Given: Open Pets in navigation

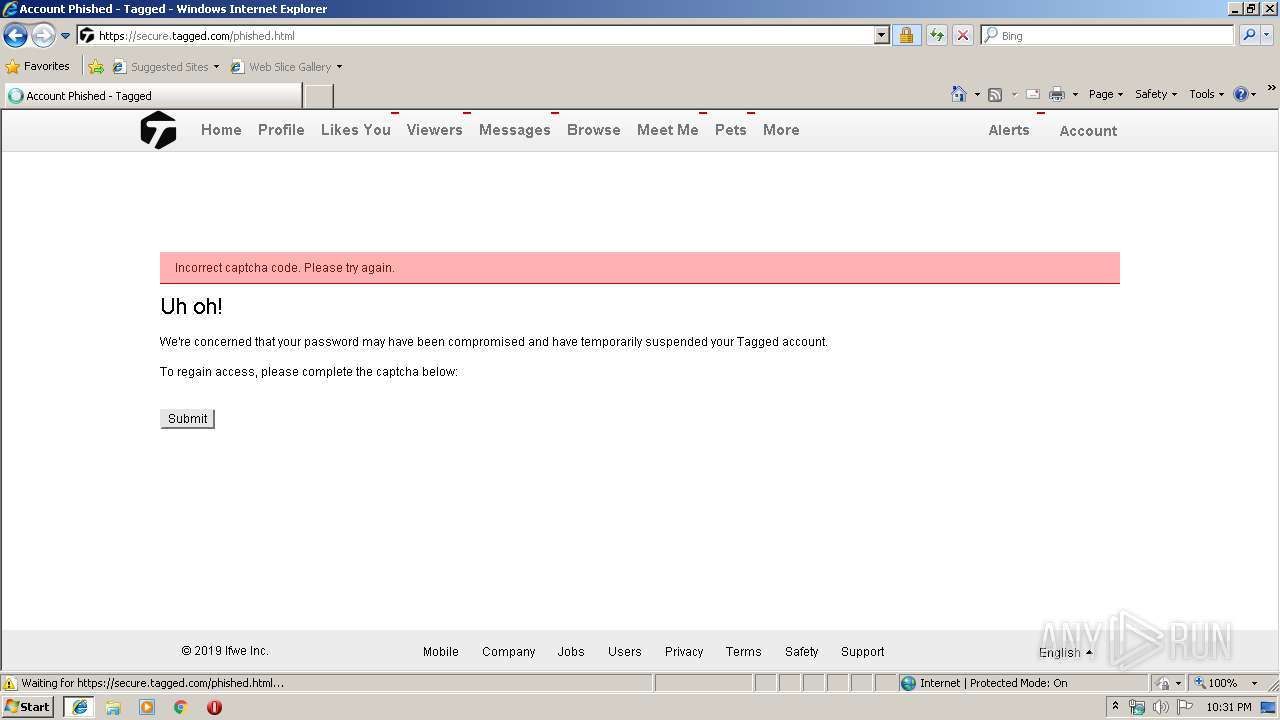Looking at the screenshot, I should pos(731,130).
